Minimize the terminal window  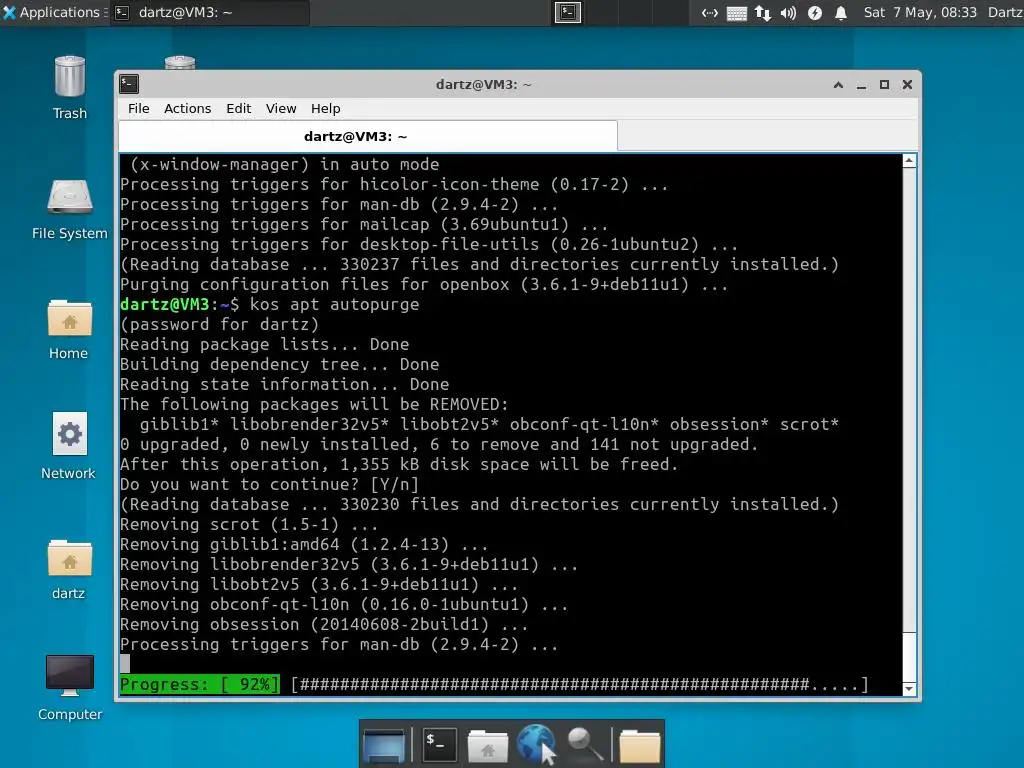tap(861, 85)
